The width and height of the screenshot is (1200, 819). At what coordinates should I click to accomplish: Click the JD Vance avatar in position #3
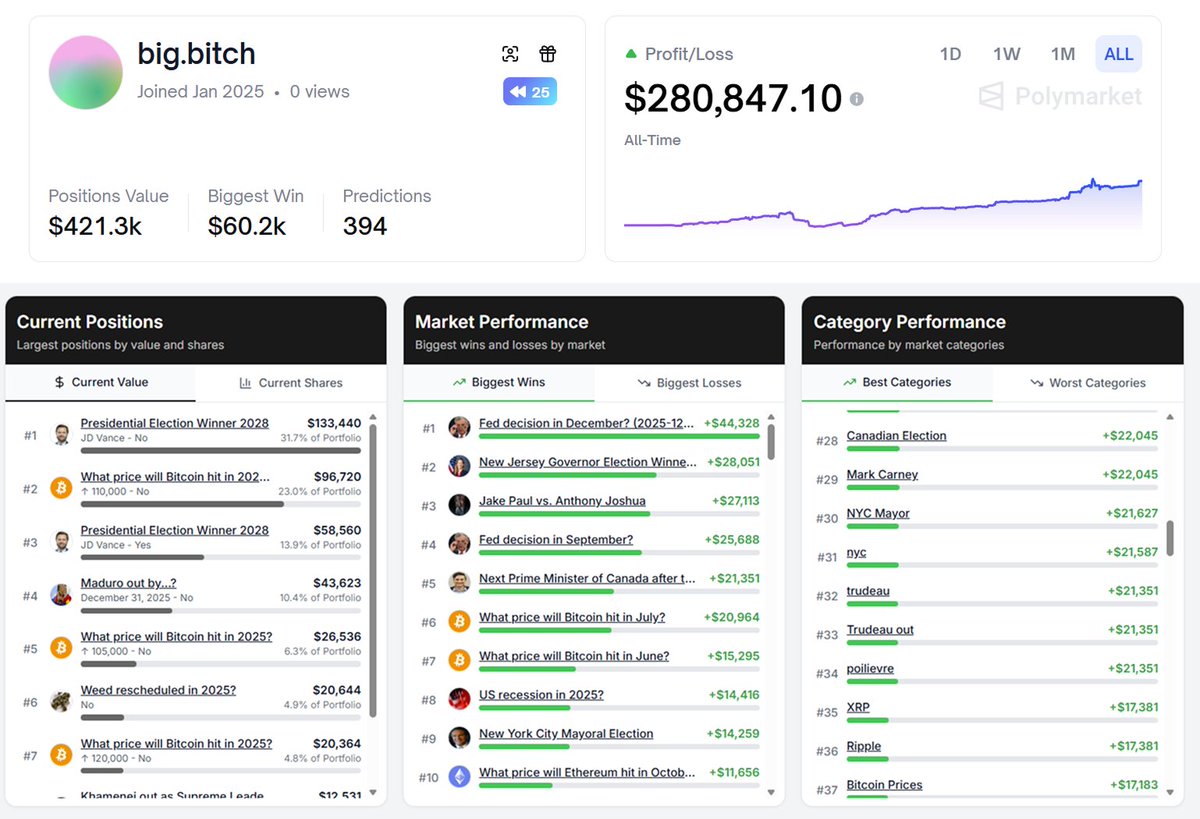click(61, 542)
